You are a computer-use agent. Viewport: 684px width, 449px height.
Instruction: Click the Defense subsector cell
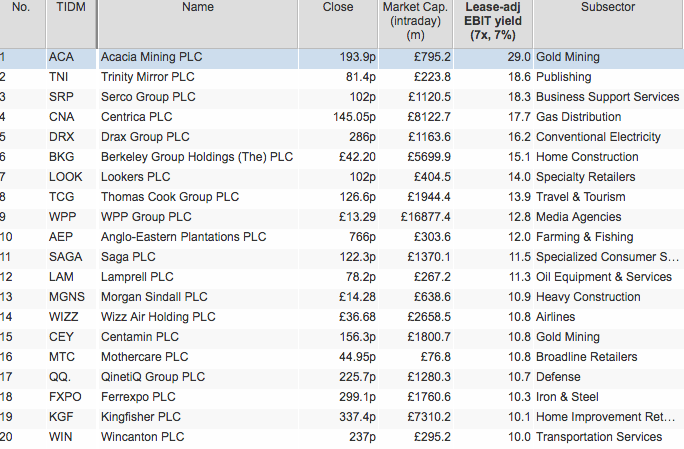[558, 378]
